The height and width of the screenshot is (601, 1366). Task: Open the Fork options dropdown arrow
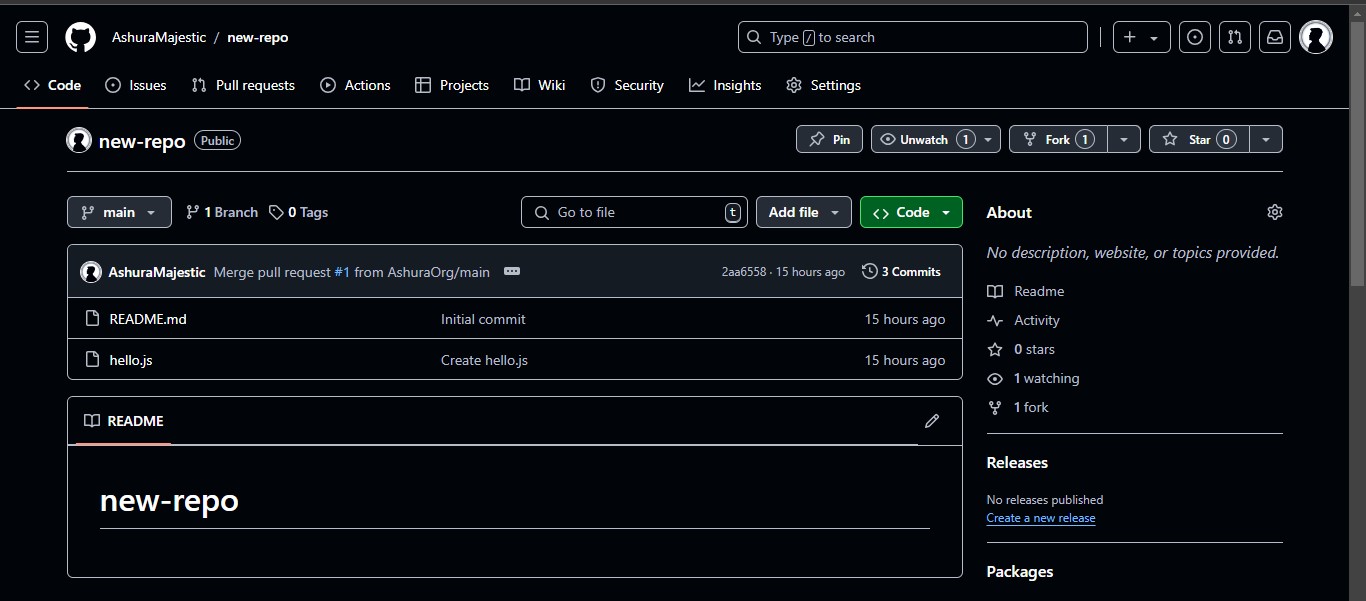1124,140
